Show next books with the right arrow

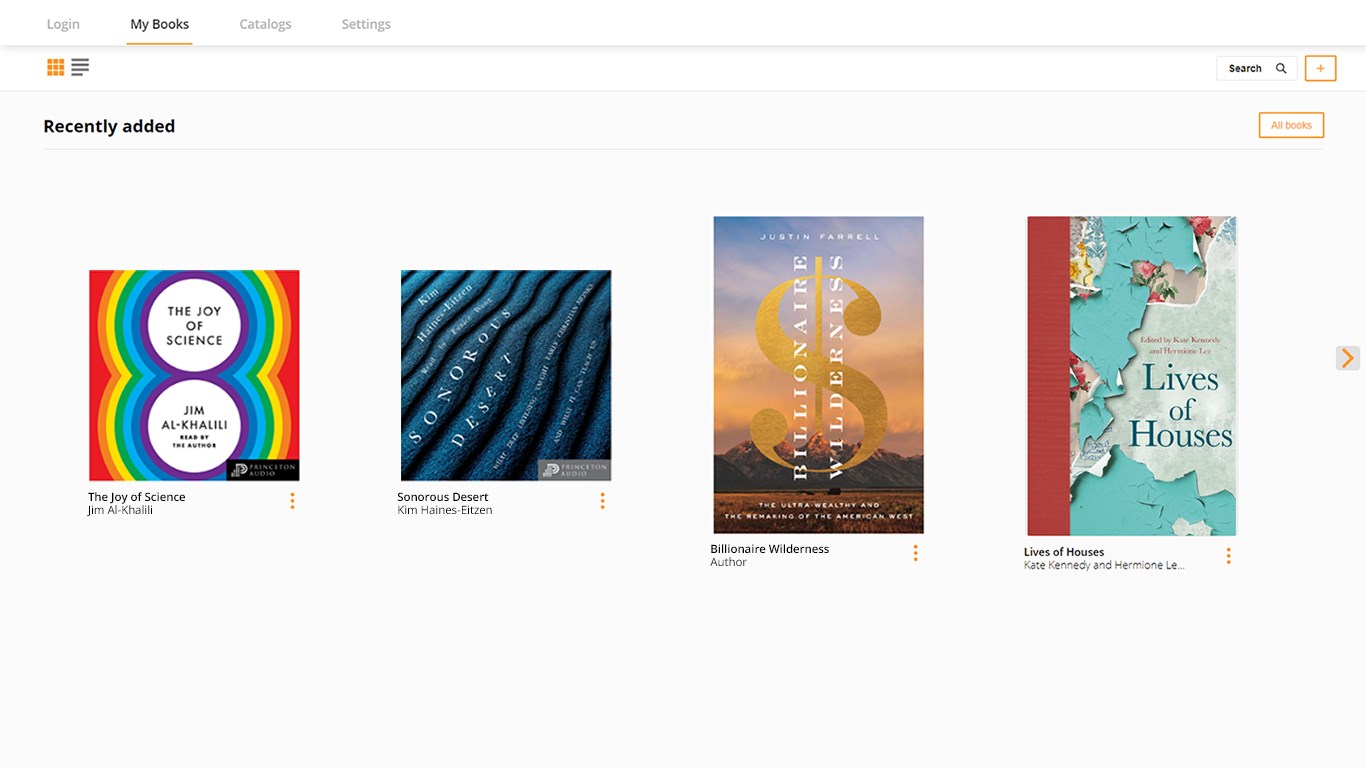tap(1348, 358)
